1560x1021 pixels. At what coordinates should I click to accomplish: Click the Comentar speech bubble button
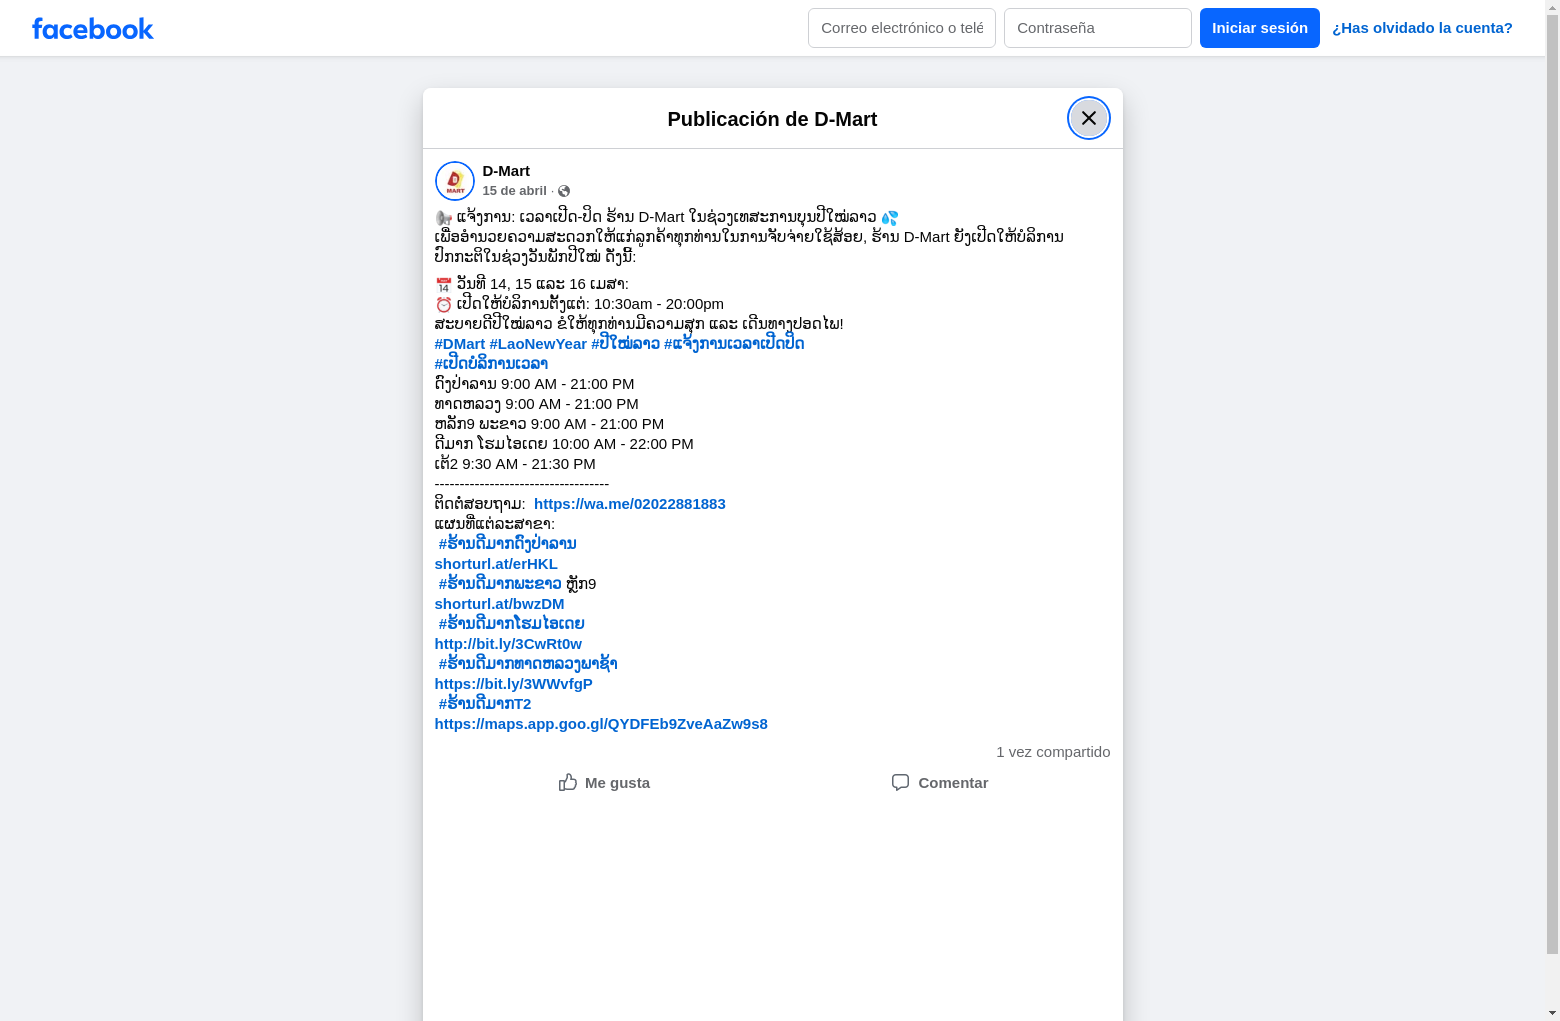940,783
